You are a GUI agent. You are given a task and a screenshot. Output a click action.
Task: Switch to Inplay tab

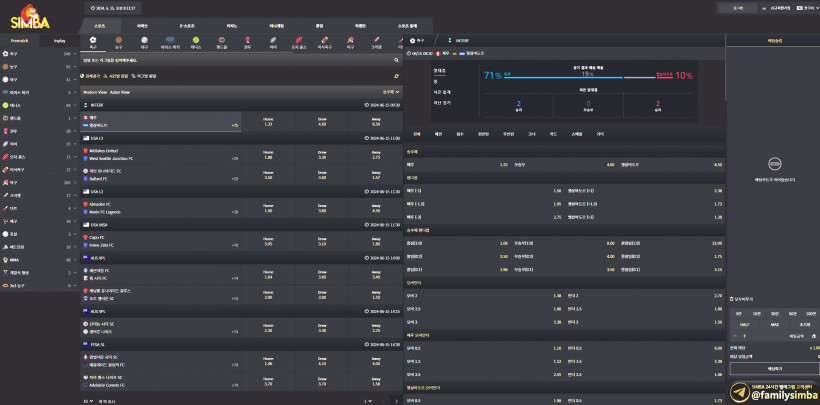click(x=60, y=41)
